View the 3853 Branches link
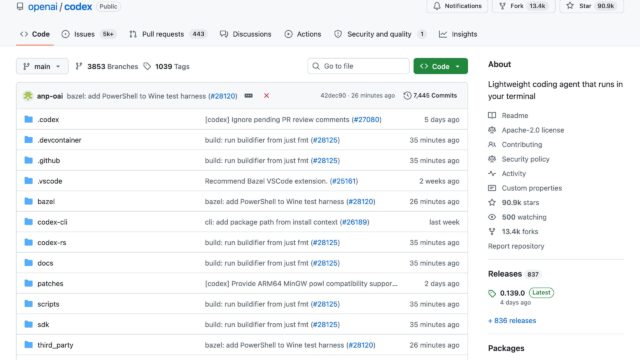 [107, 66]
